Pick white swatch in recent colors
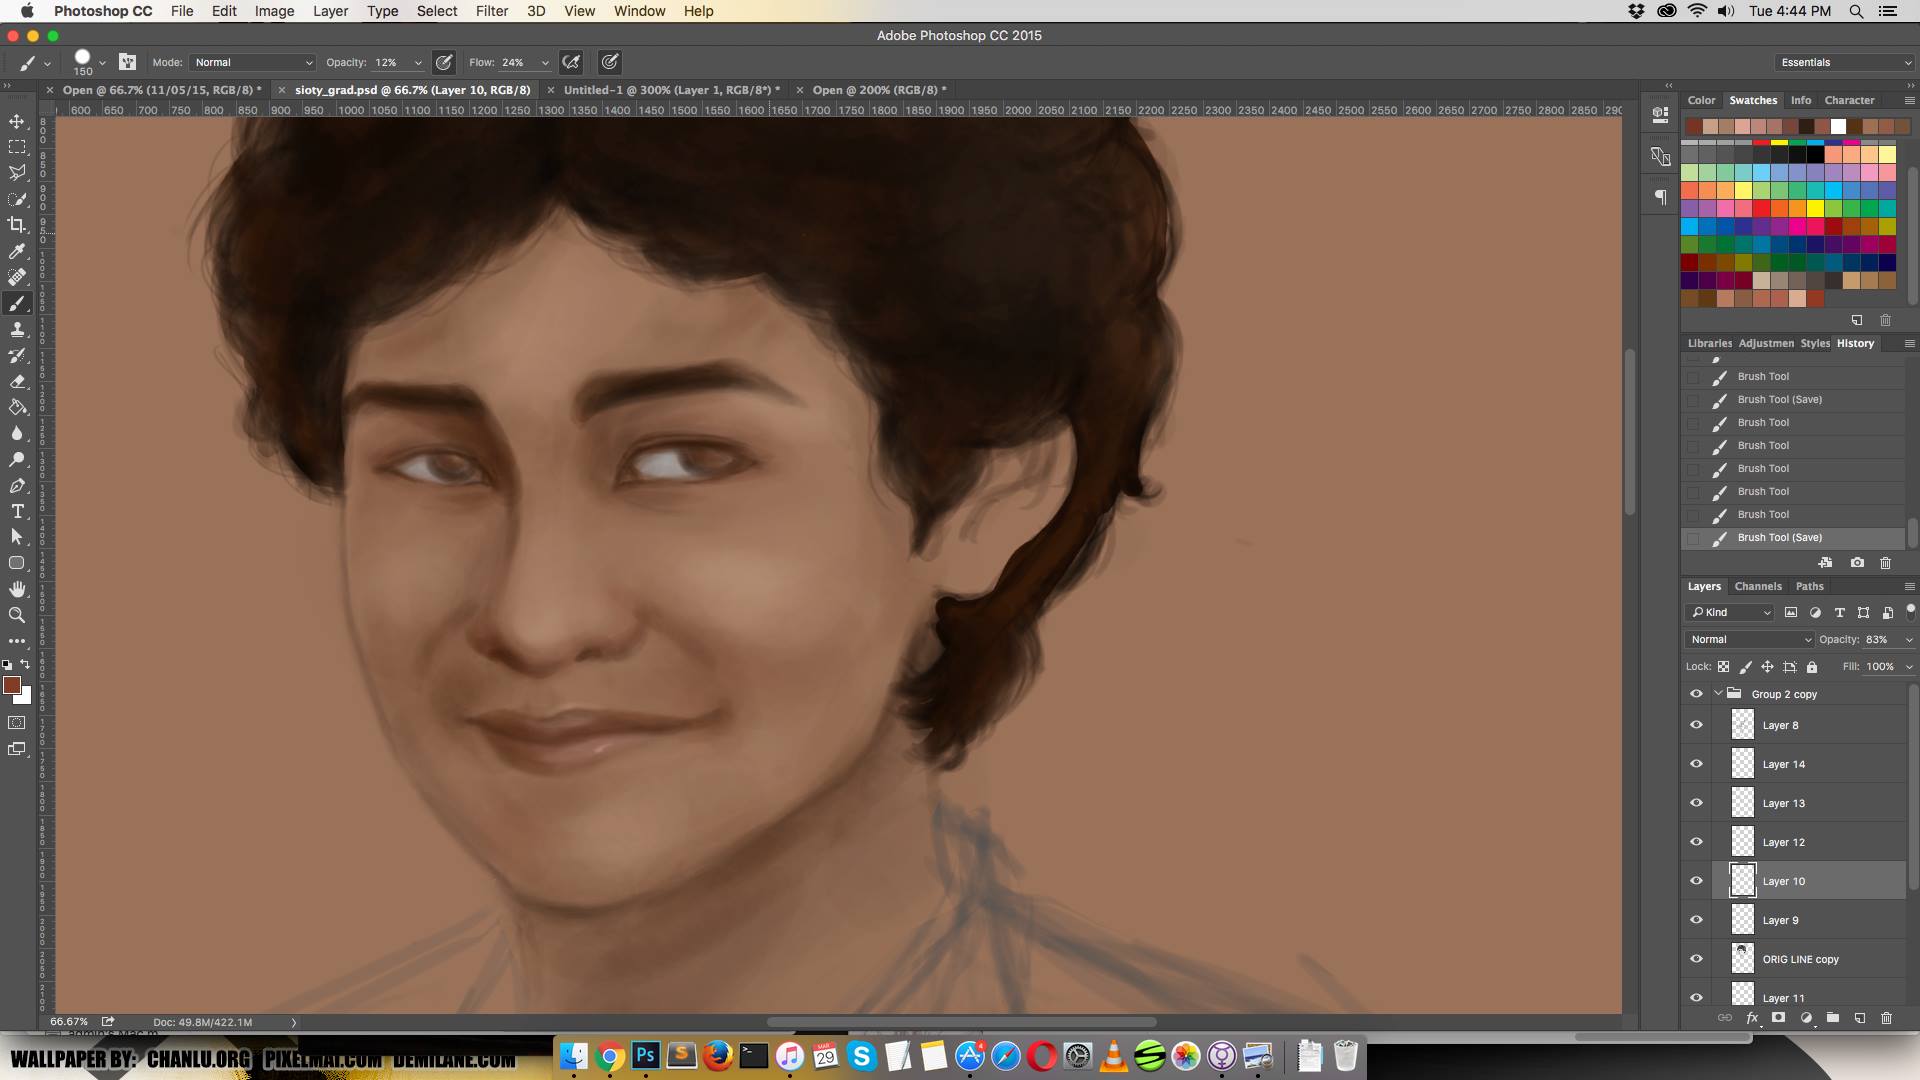 point(1838,126)
